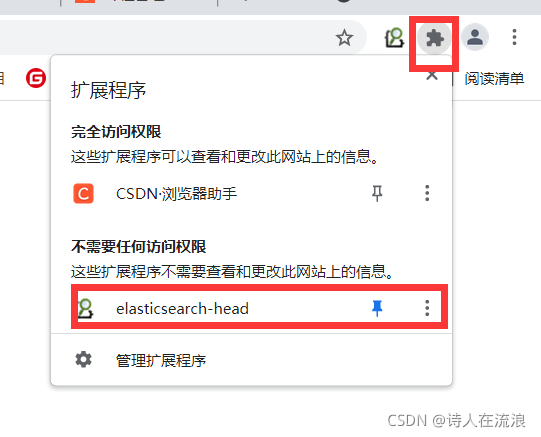541x437 pixels.
Task: Switch to the tab with orange favicon
Action: click(x=138, y=3)
